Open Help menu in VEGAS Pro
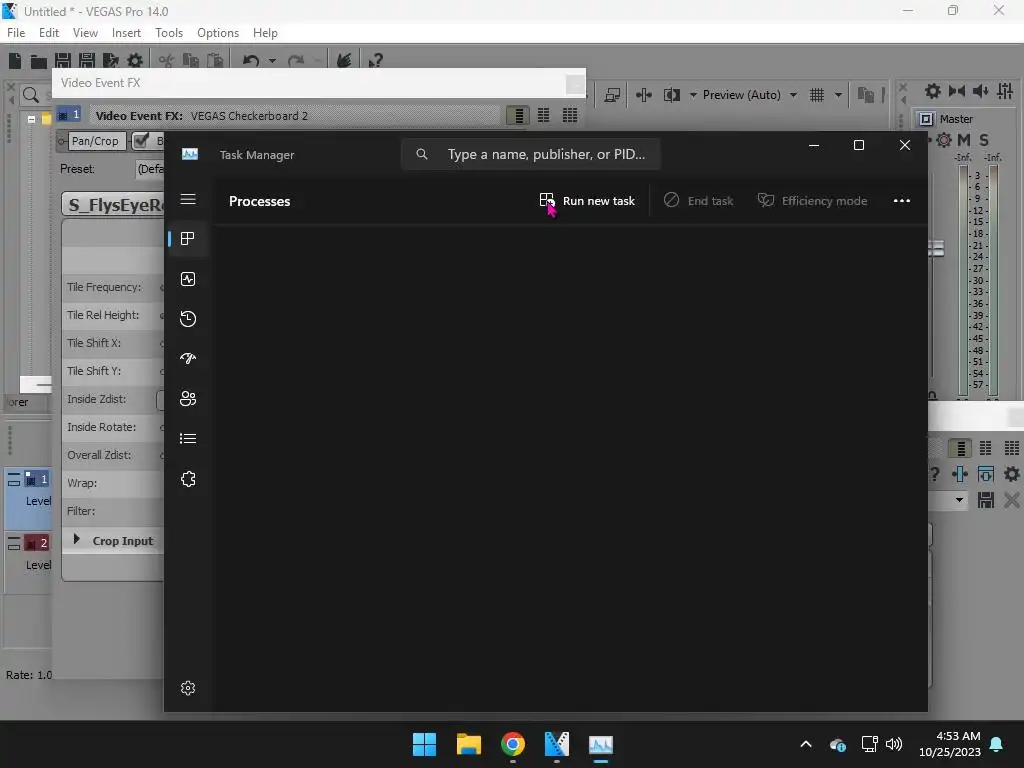 pyautogui.click(x=265, y=33)
